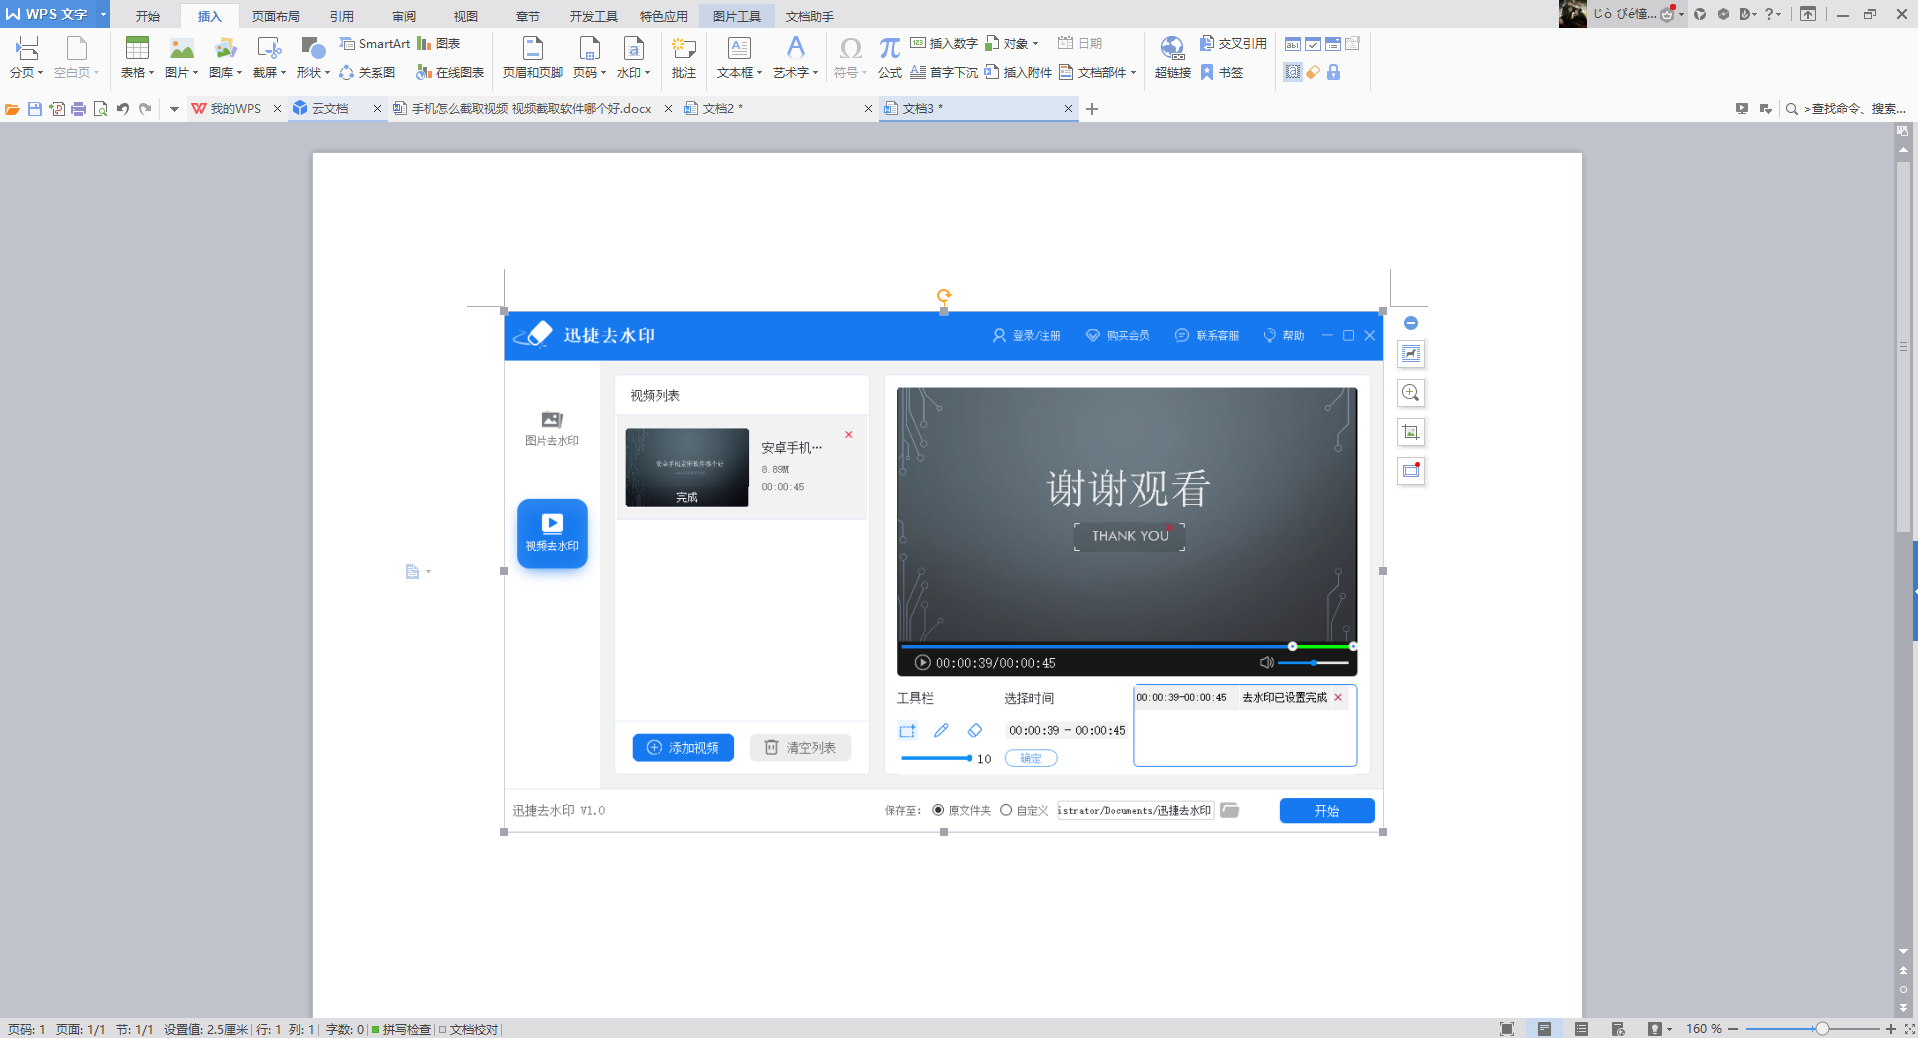Open 页眉和页脚 header and footer
This screenshot has height=1038, width=1918.
point(532,57)
